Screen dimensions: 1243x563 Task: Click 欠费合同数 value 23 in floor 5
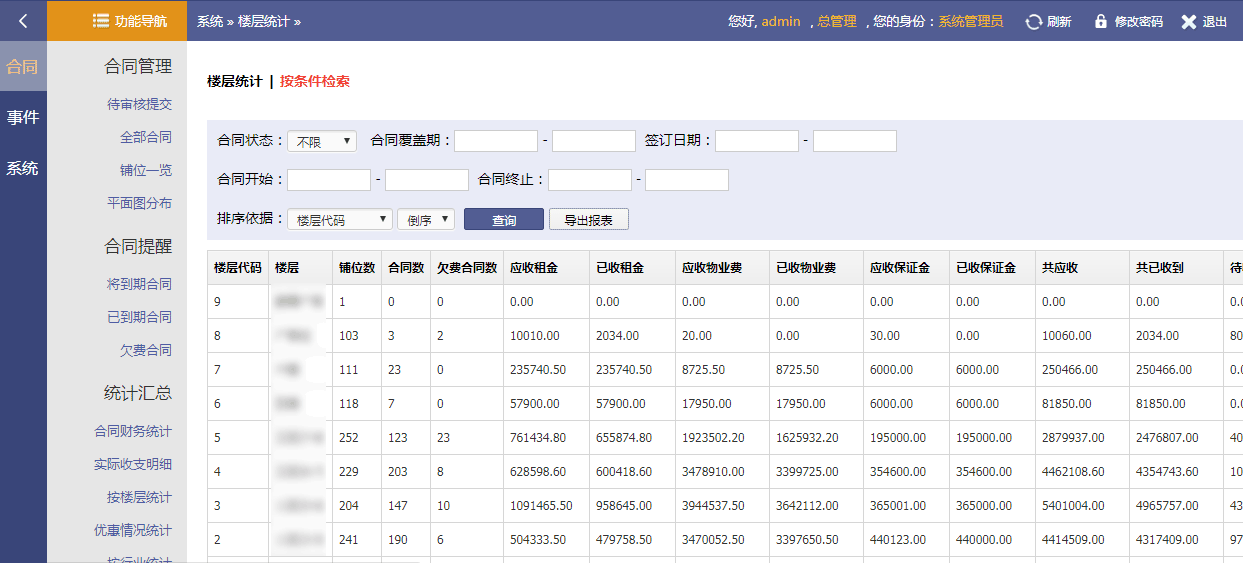[444, 438]
